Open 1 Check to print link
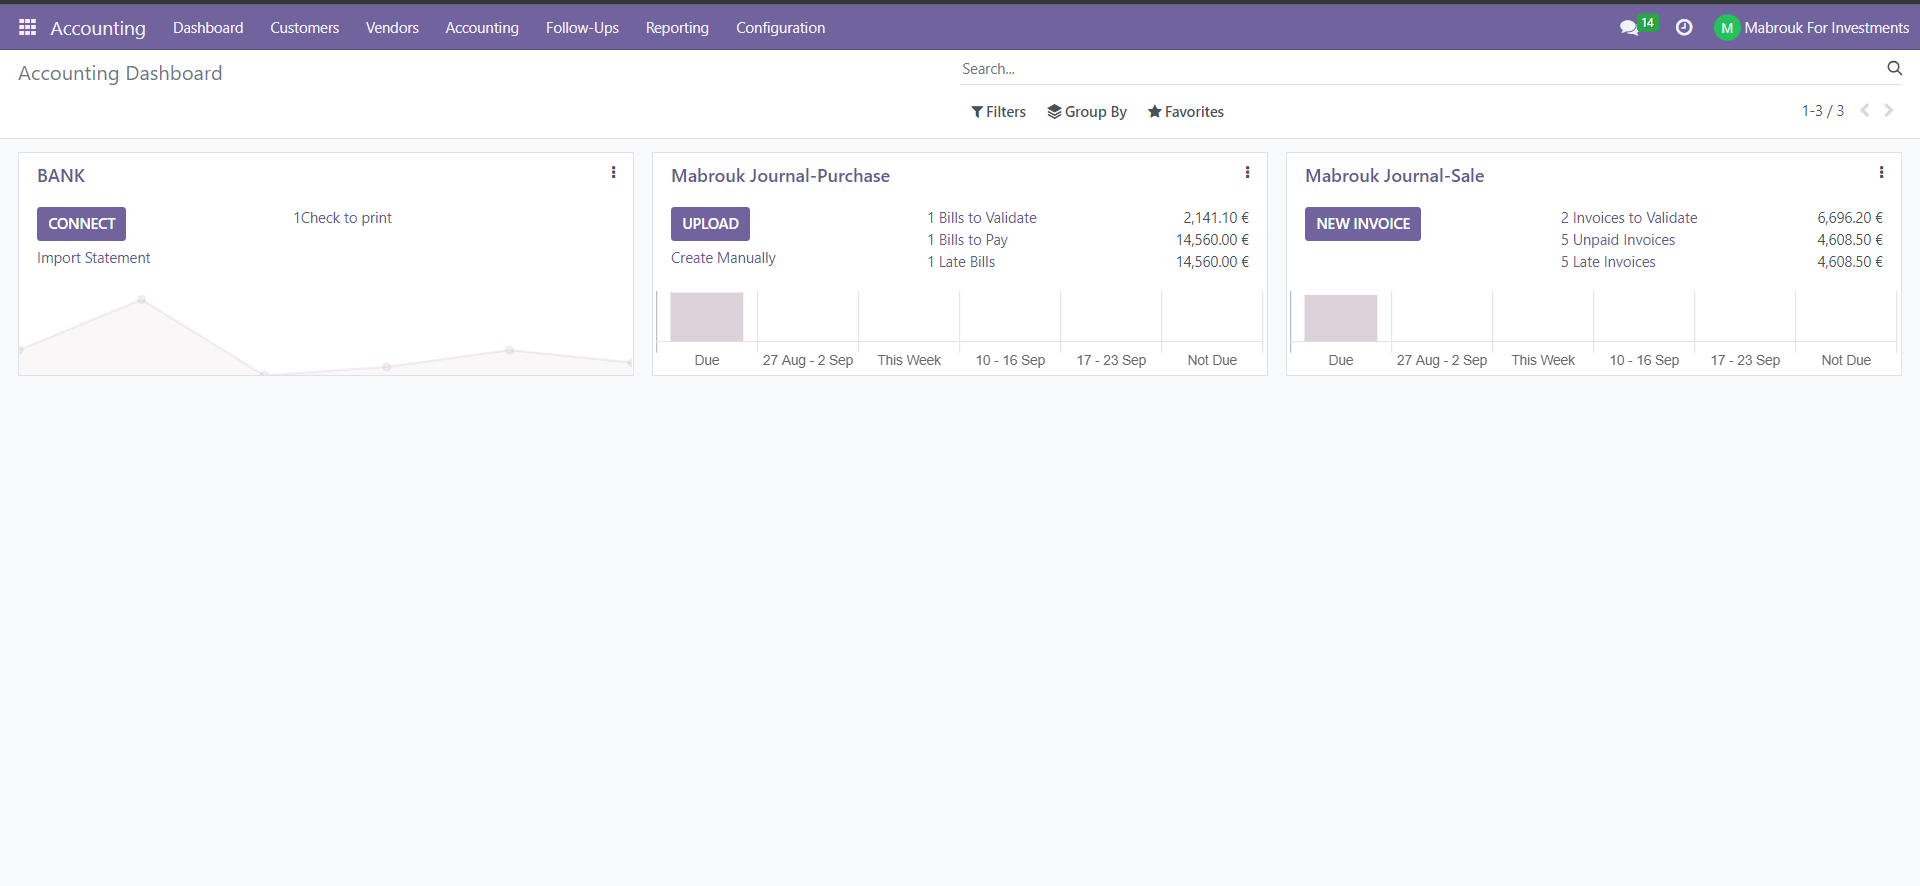Image resolution: width=1920 pixels, height=886 pixels. coord(342,218)
